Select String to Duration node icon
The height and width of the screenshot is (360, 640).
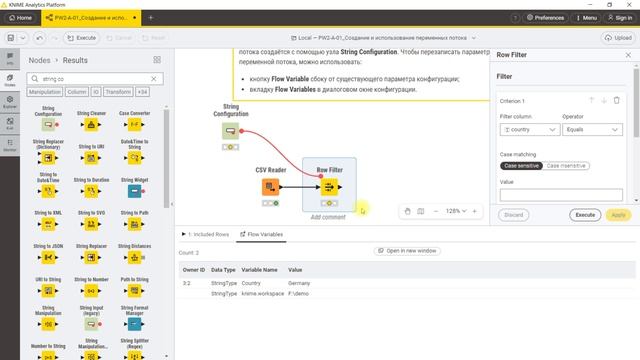coord(91,191)
